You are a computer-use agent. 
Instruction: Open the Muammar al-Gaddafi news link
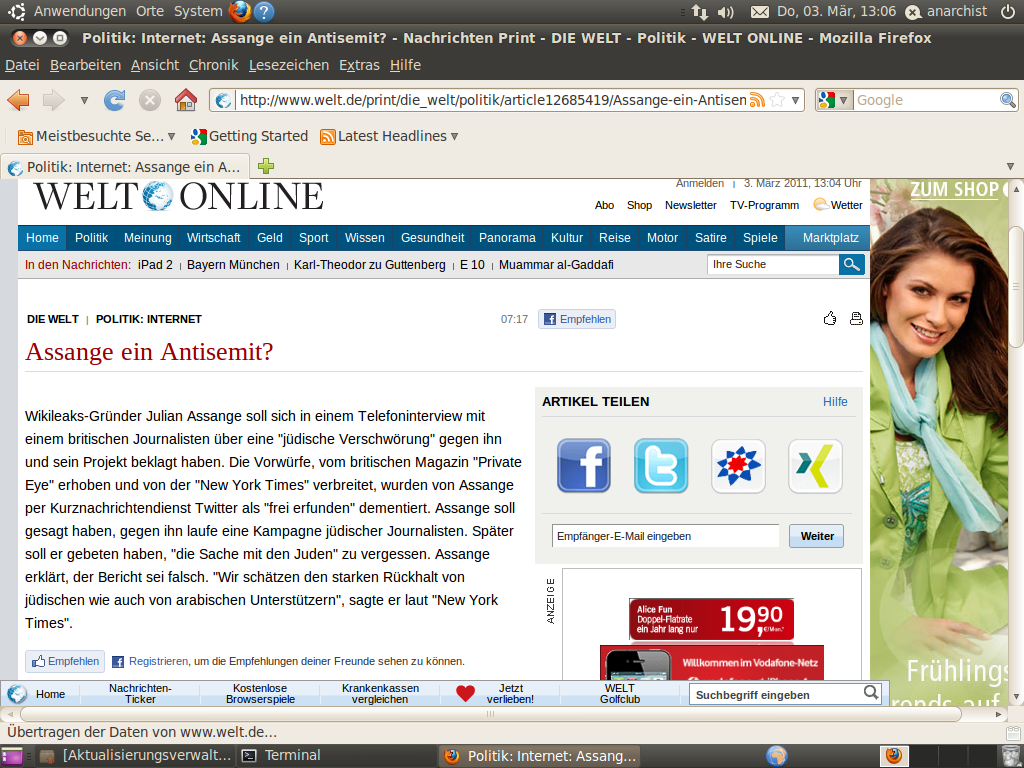point(556,264)
